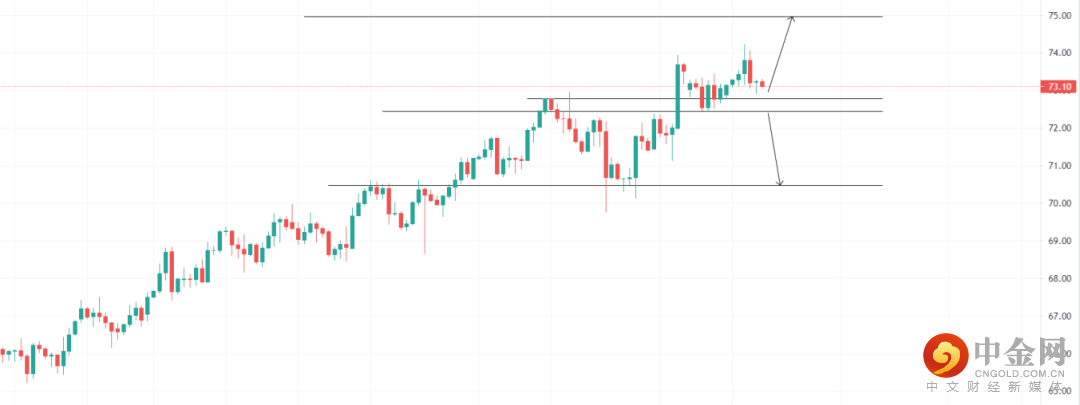The image size is (1080, 405).
Task: Click the 中金网 gold coin logo
Action: (941, 353)
